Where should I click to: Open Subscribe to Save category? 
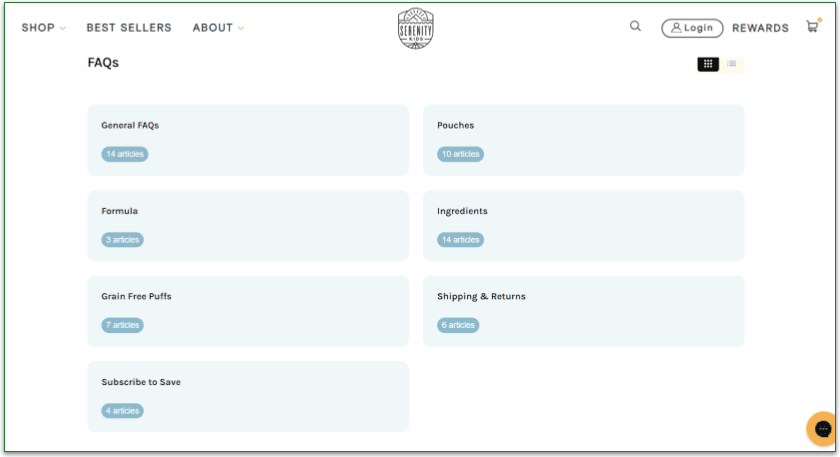[x=248, y=396]
